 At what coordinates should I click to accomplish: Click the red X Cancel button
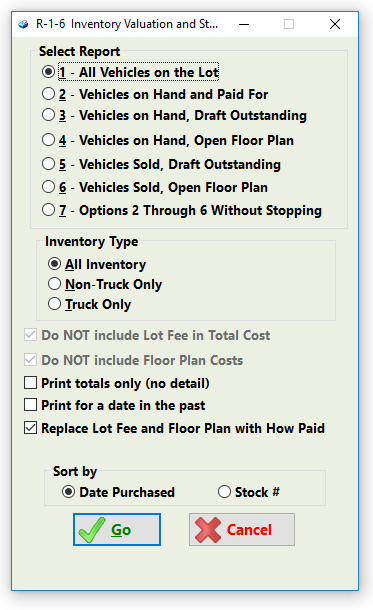pos(242,529)
